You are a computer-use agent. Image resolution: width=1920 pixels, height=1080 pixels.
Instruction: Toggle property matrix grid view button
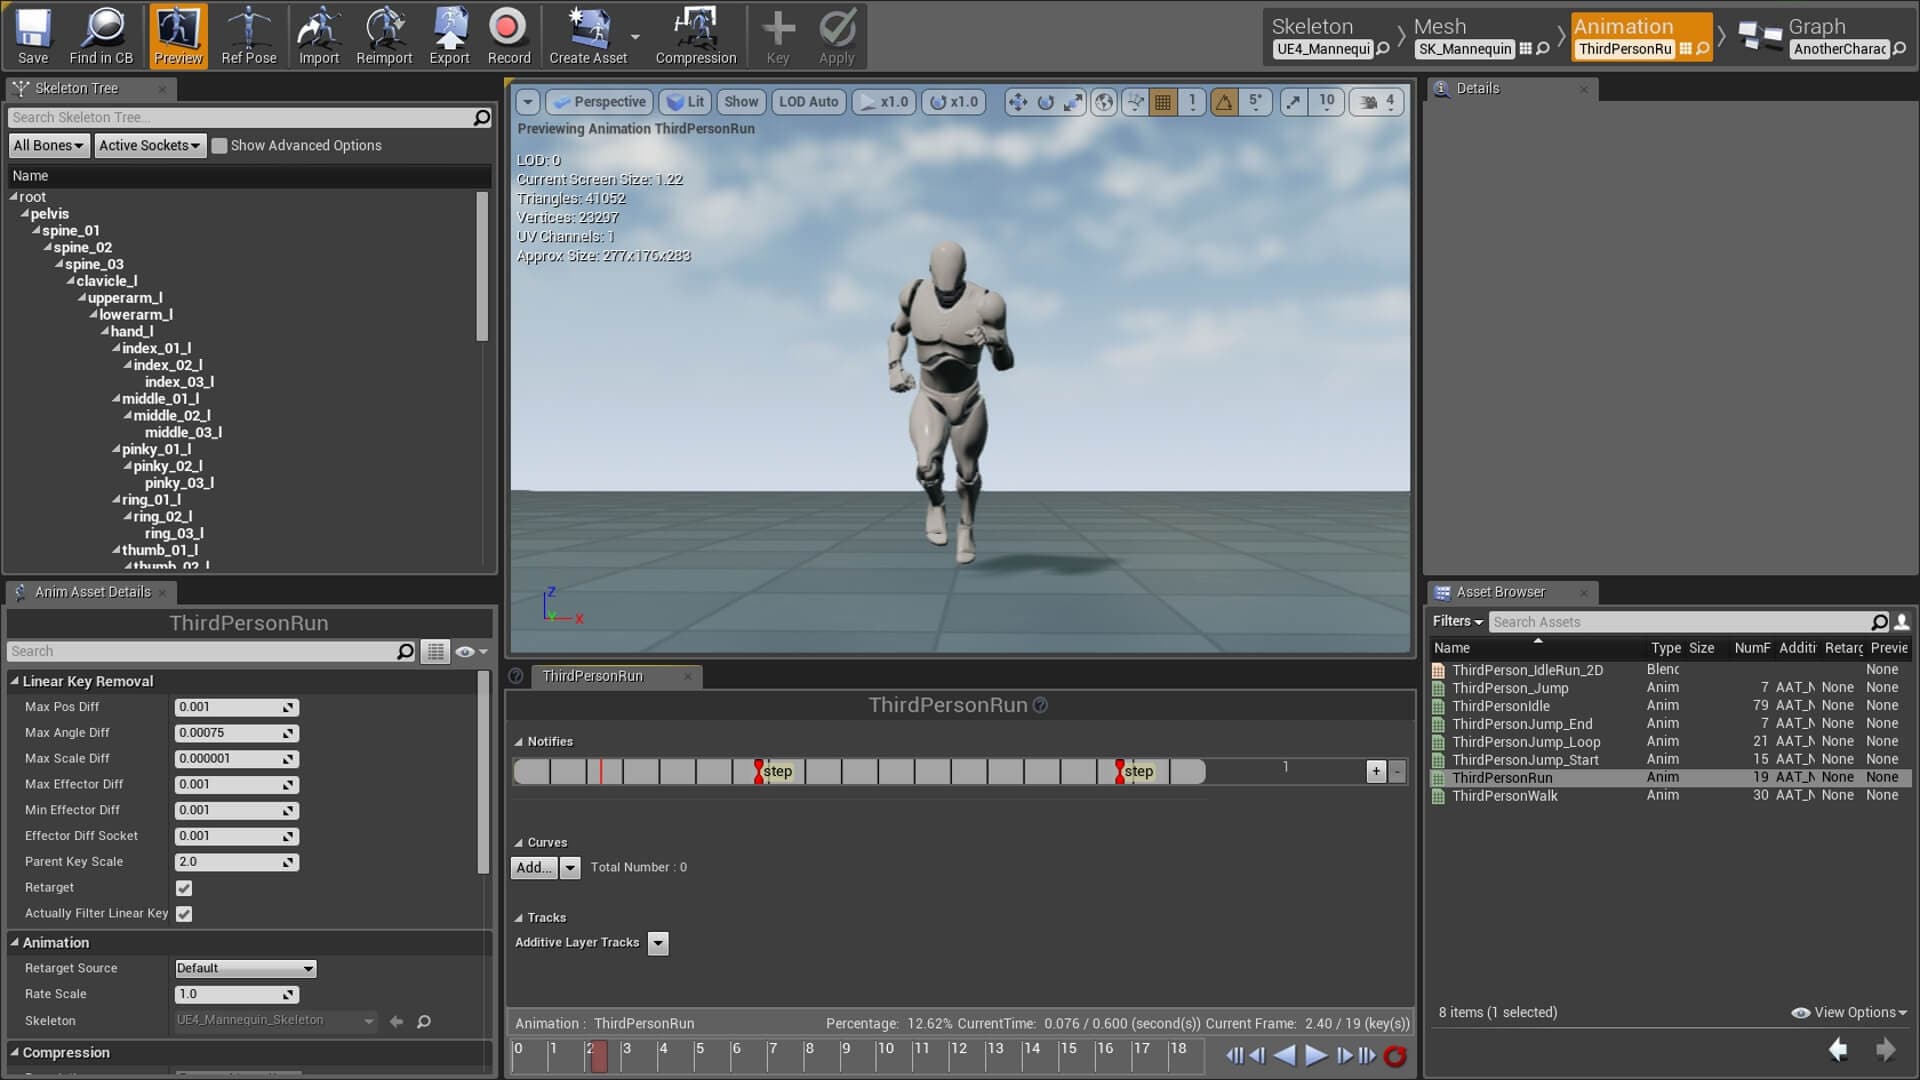pos(436,652)
